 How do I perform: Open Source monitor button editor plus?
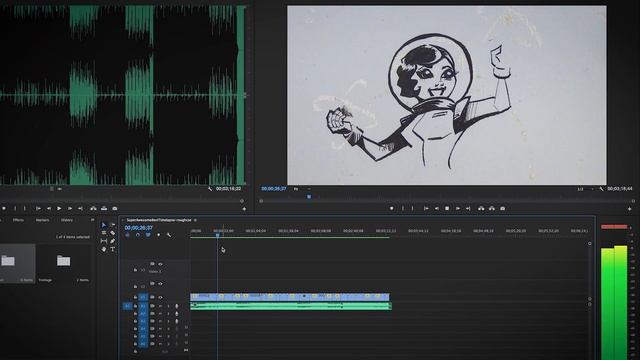pyautogui.click(x=244, y=209)
